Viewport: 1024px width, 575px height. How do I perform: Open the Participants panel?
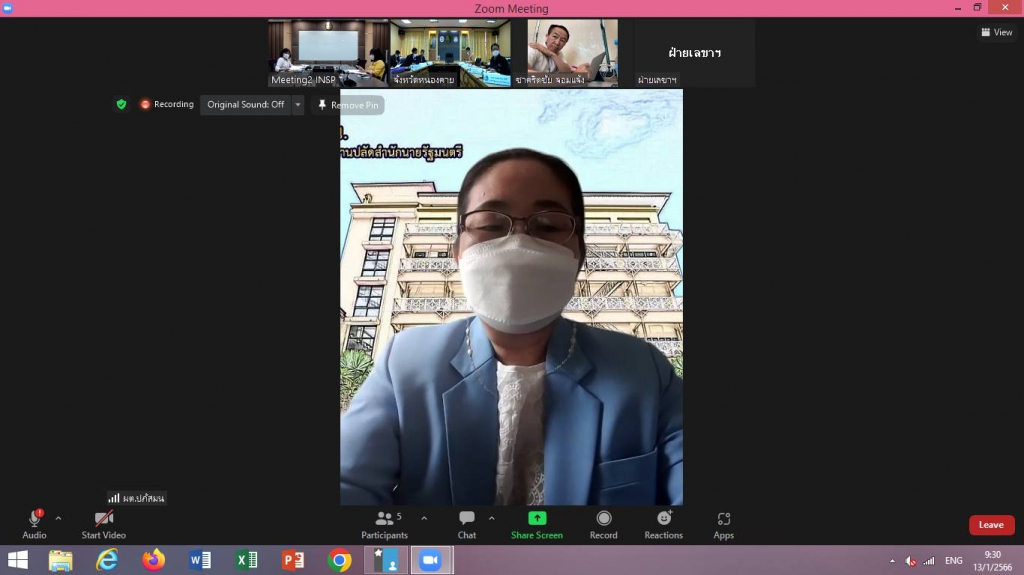(384, 525)
